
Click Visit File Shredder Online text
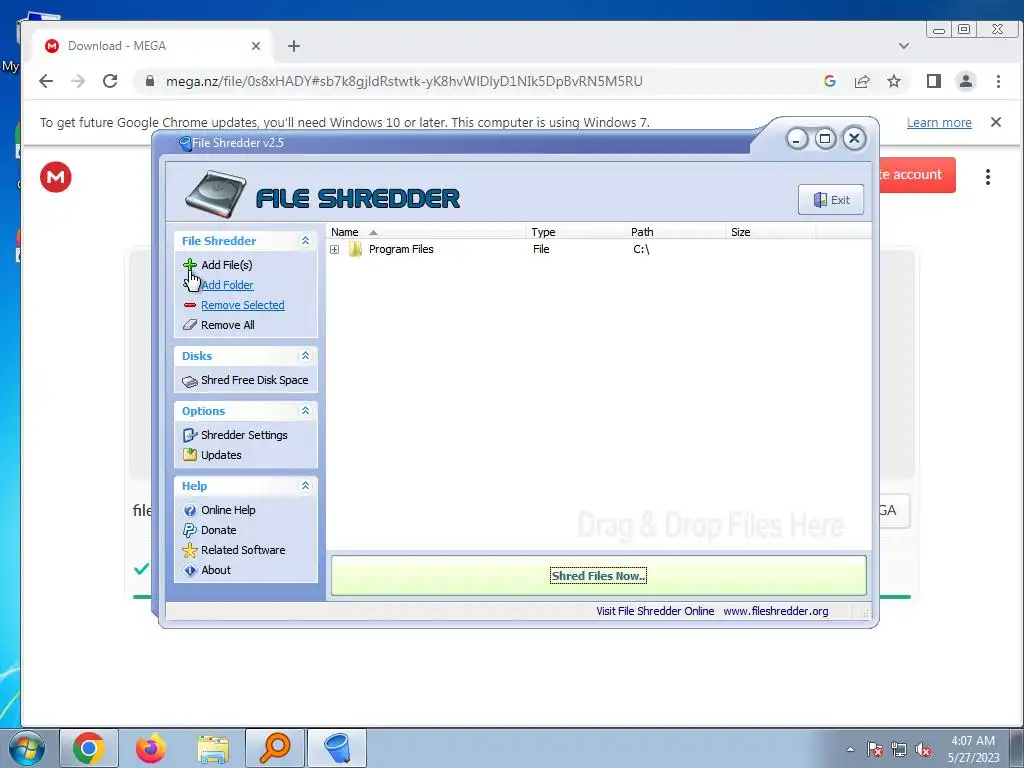[655, 611]
